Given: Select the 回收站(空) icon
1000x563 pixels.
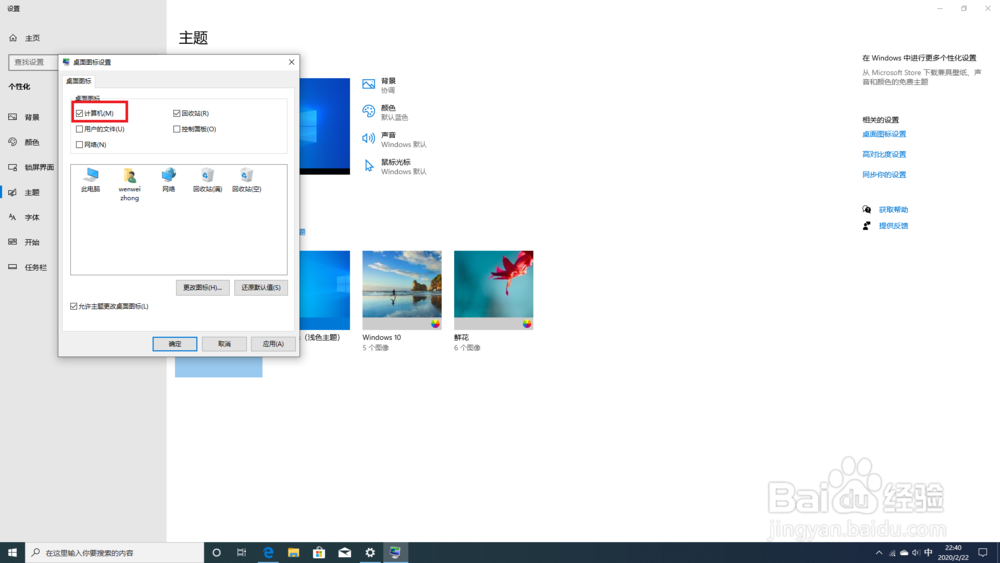Looking at the screenshot, I should coord(246,180).
